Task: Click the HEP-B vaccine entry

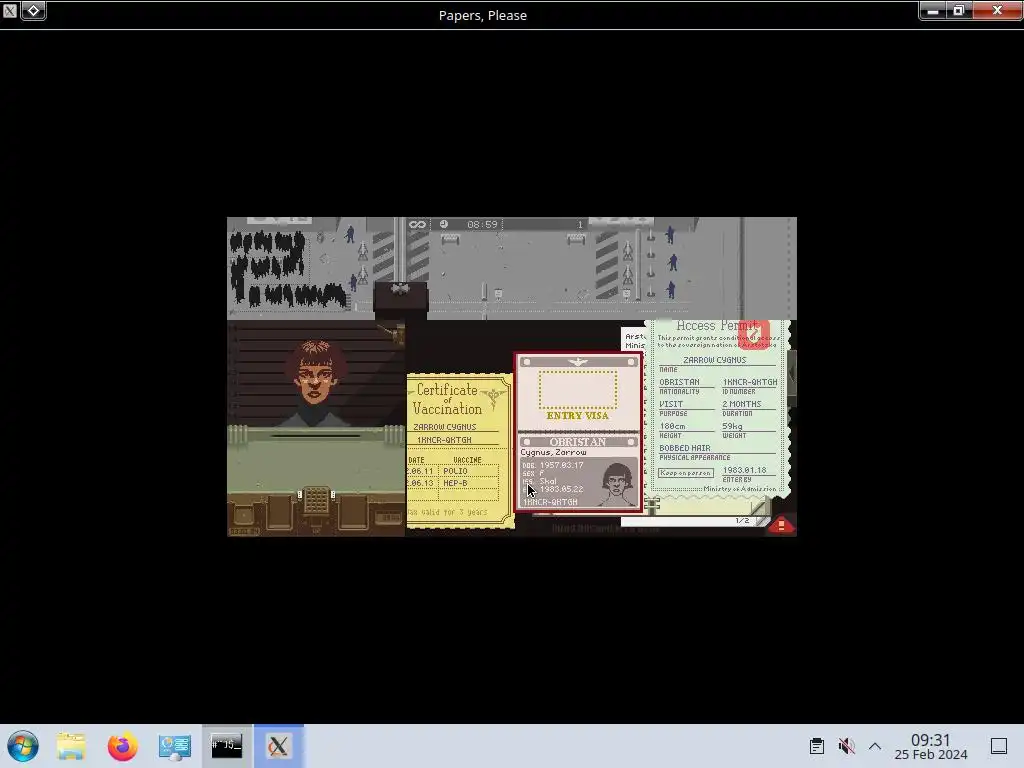Action: pos(455,483)
